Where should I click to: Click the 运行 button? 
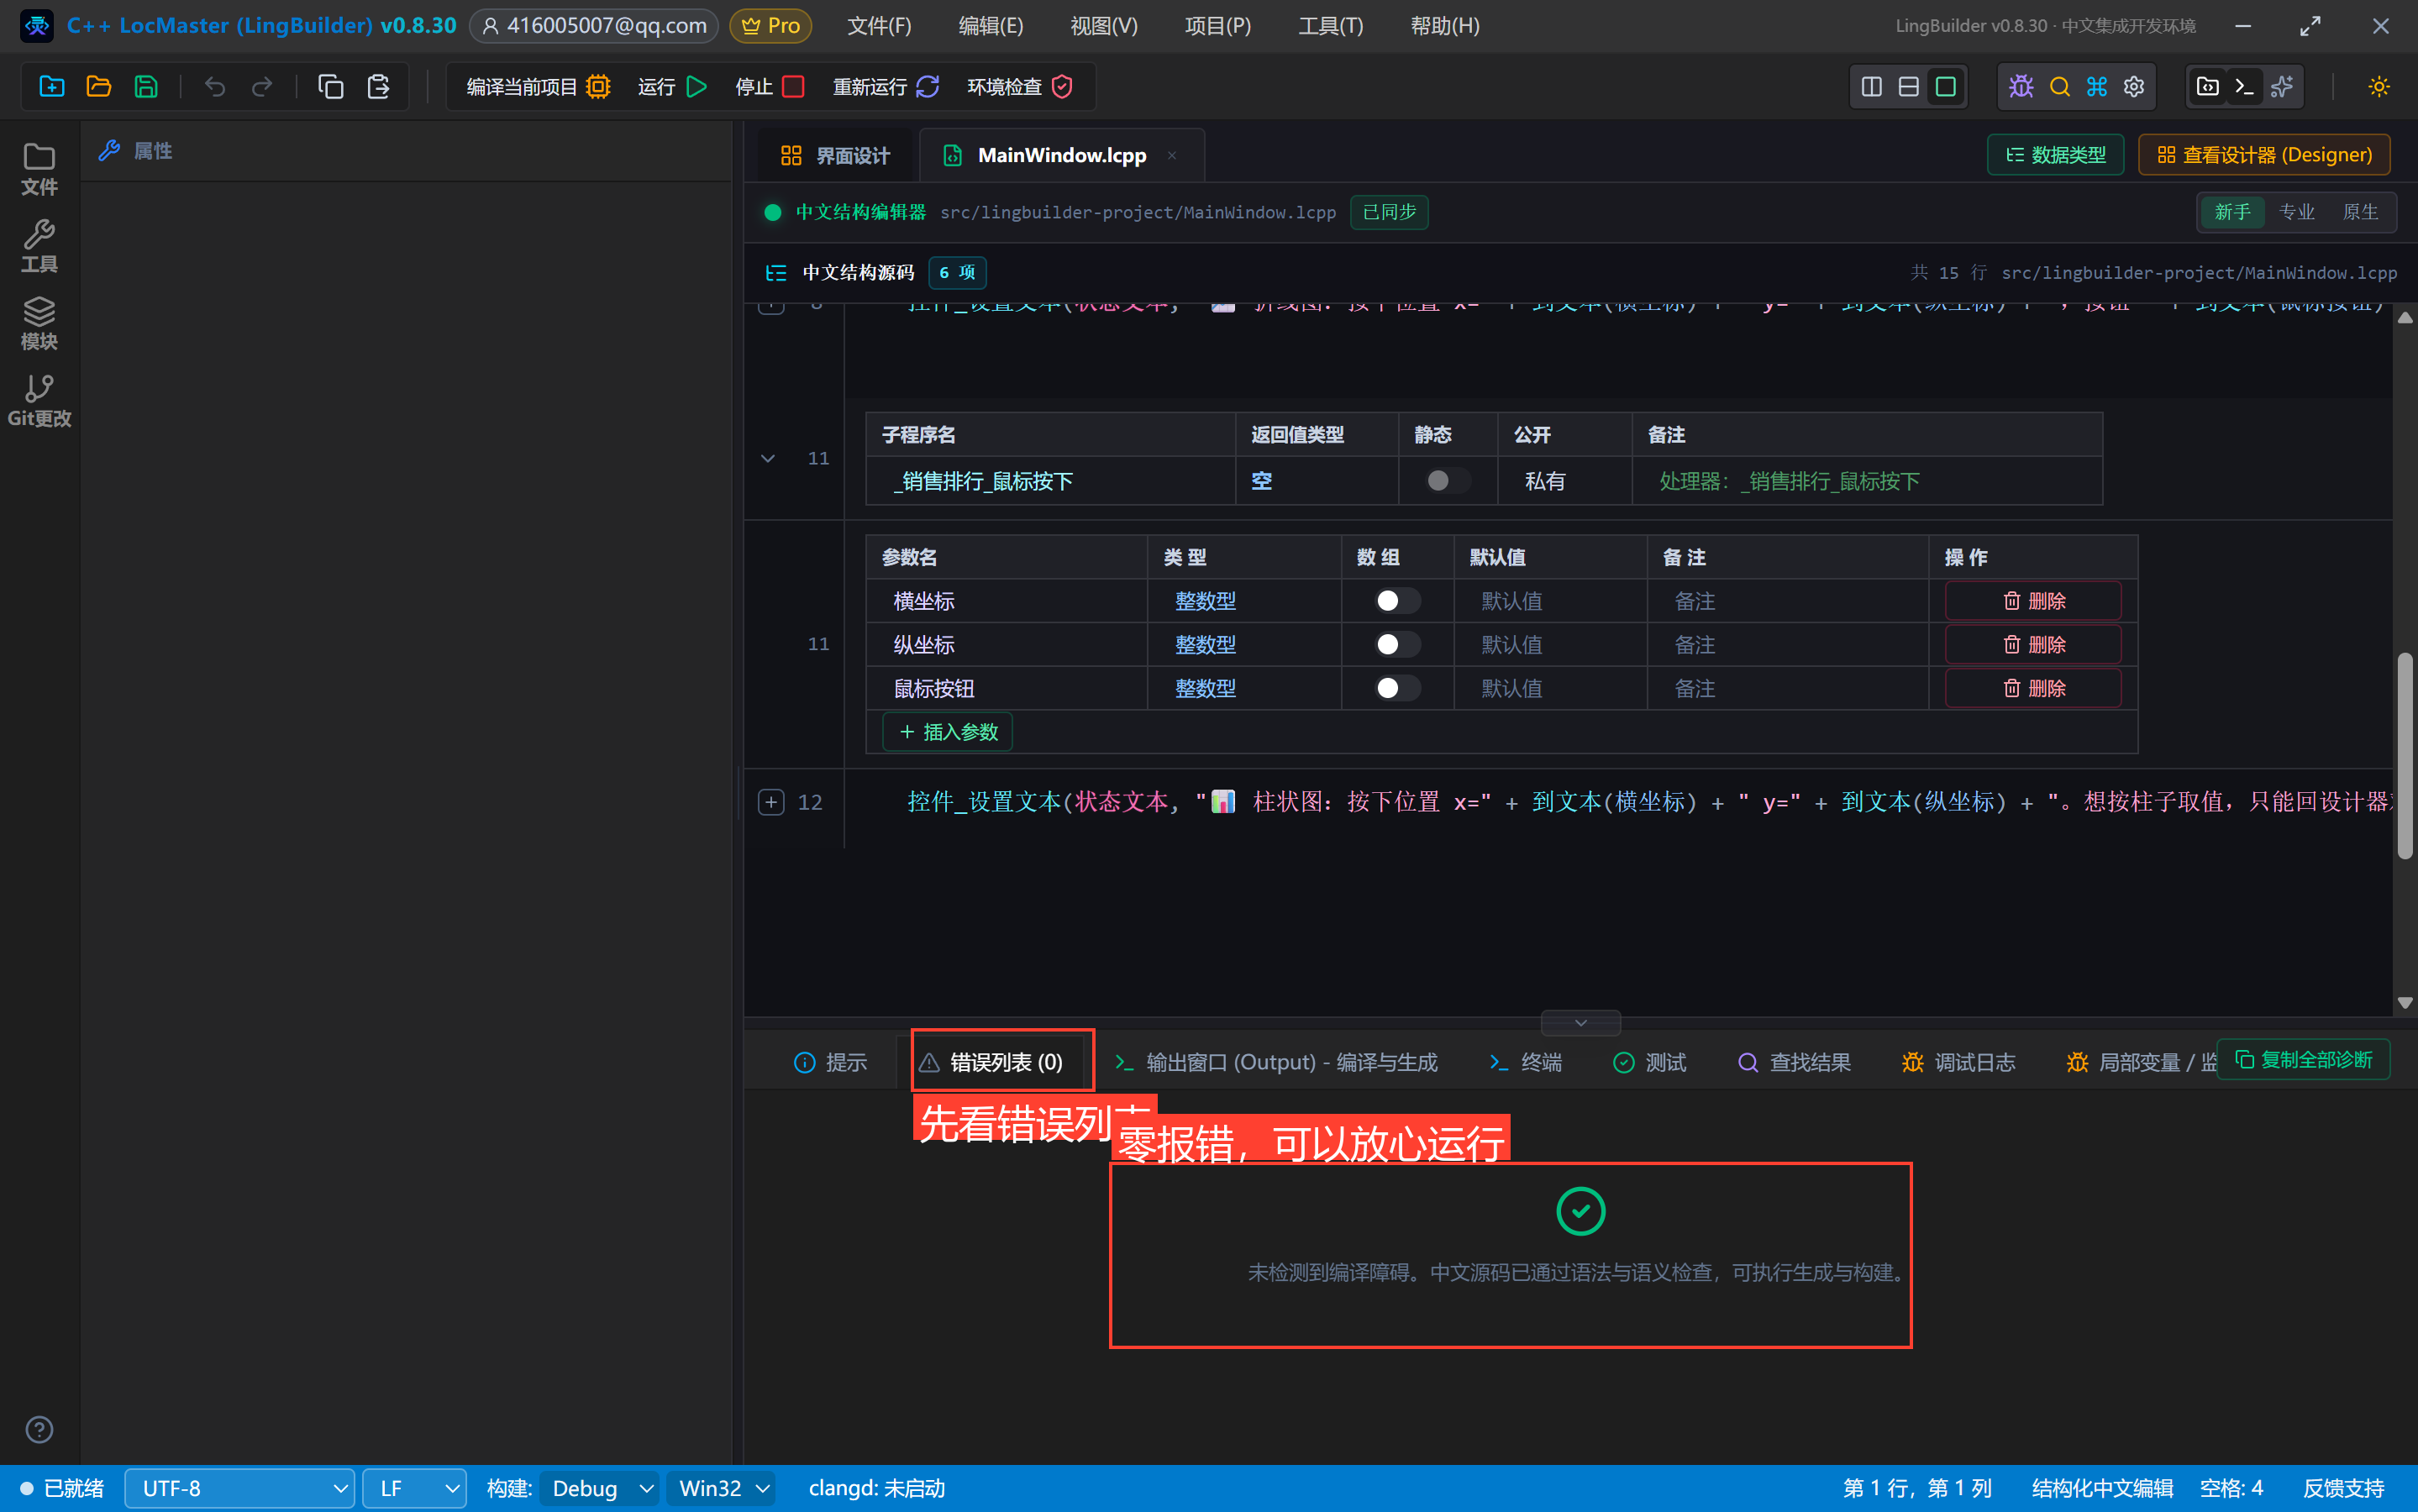click(x=673, y=87)
